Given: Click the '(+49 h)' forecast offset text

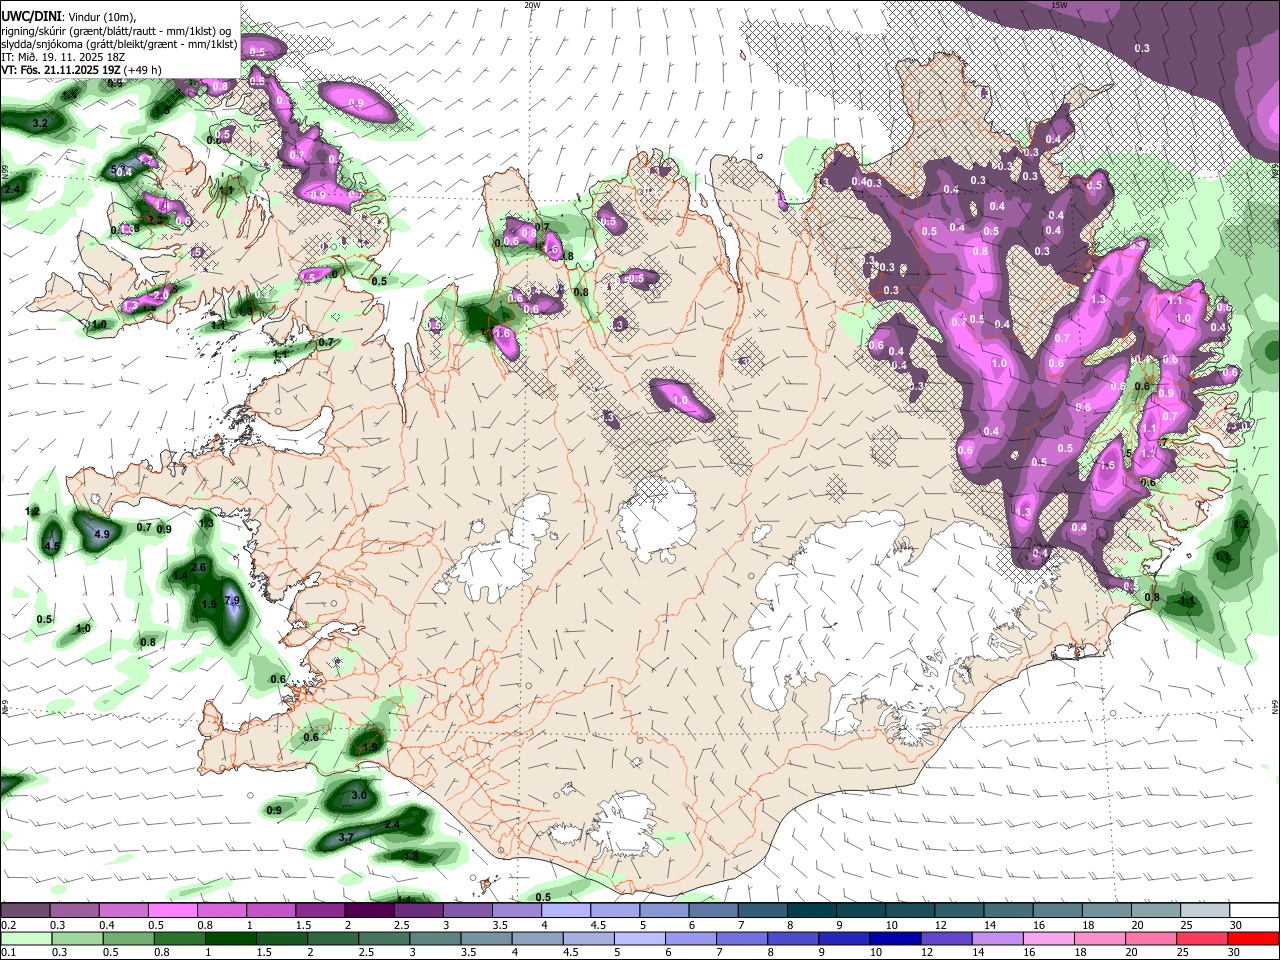Looking at the screenshot, I should click(143, 70).
